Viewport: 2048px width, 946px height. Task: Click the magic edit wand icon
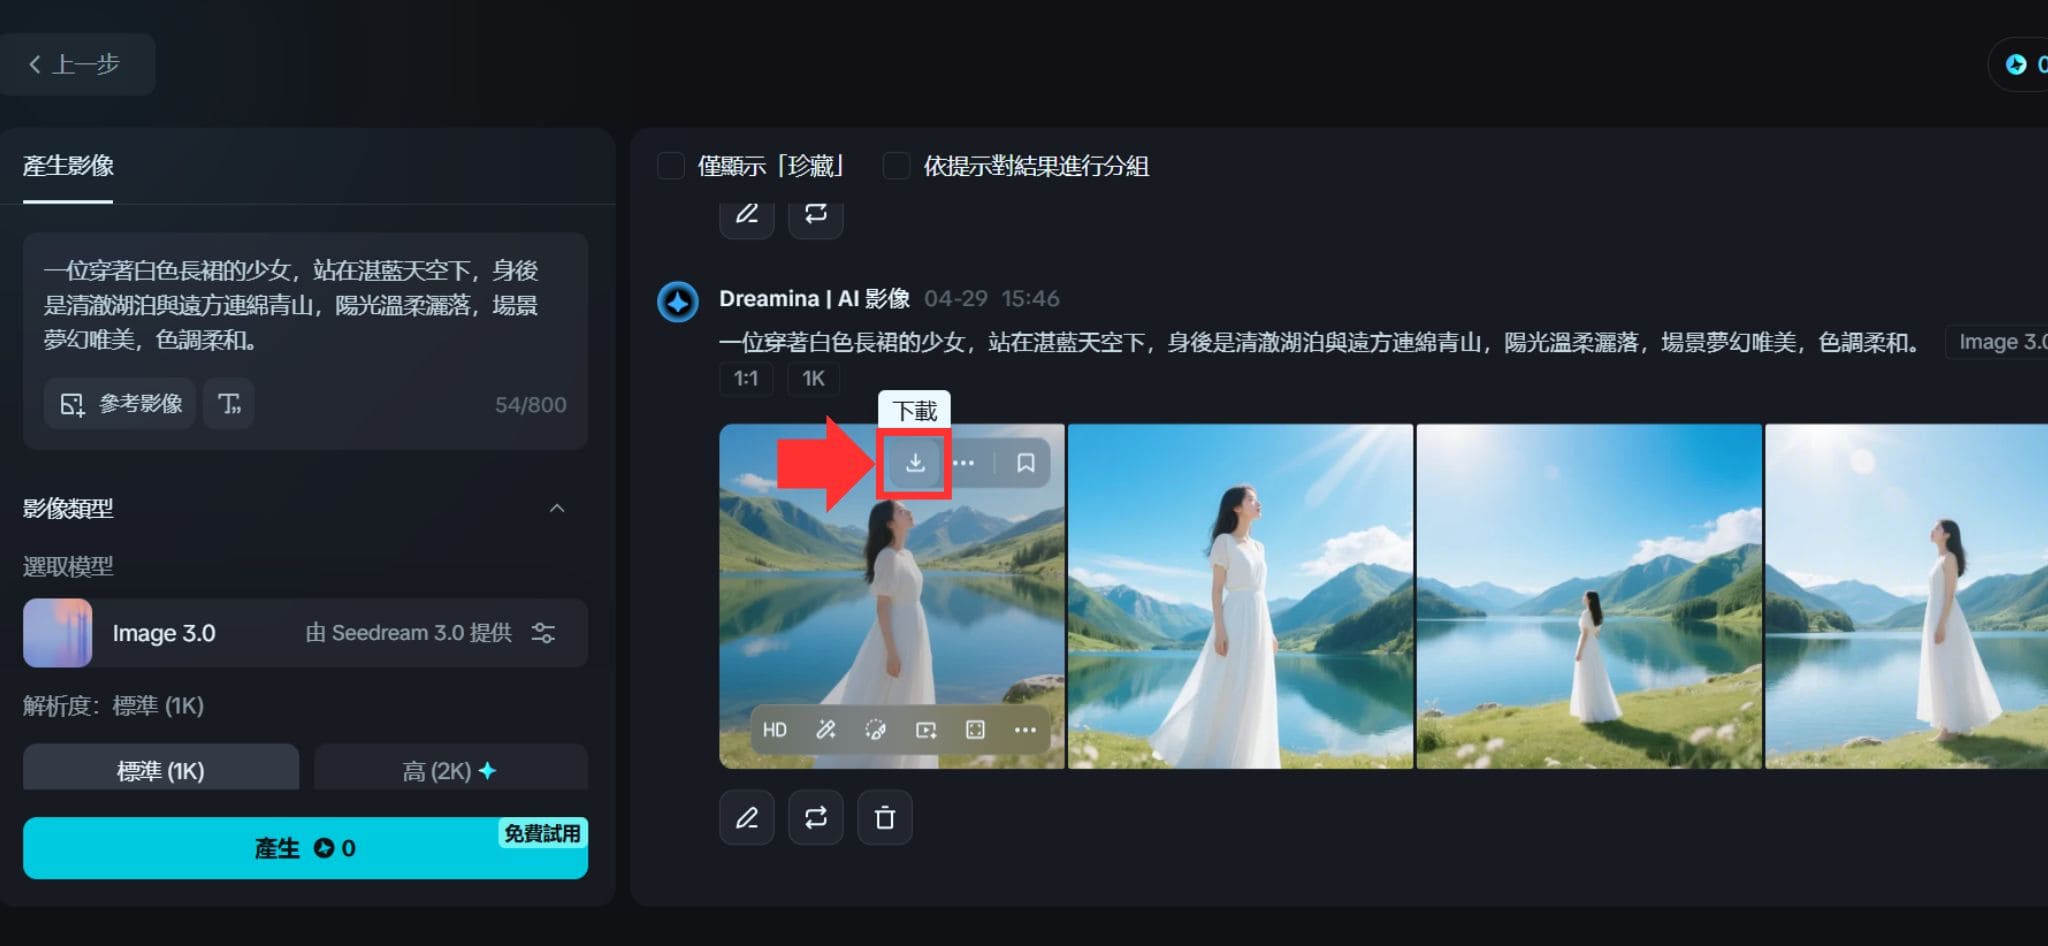(826, 729)
